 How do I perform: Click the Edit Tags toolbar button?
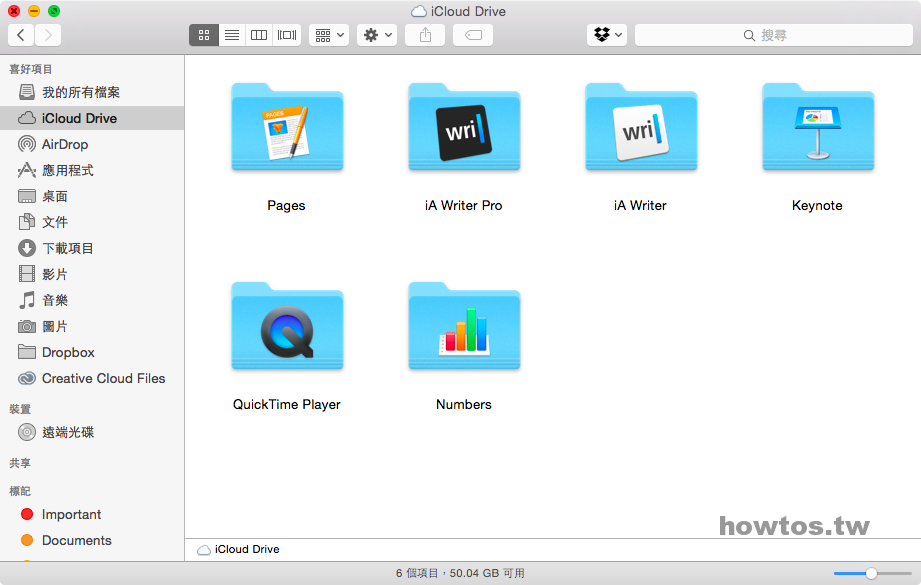coord(473,35)
